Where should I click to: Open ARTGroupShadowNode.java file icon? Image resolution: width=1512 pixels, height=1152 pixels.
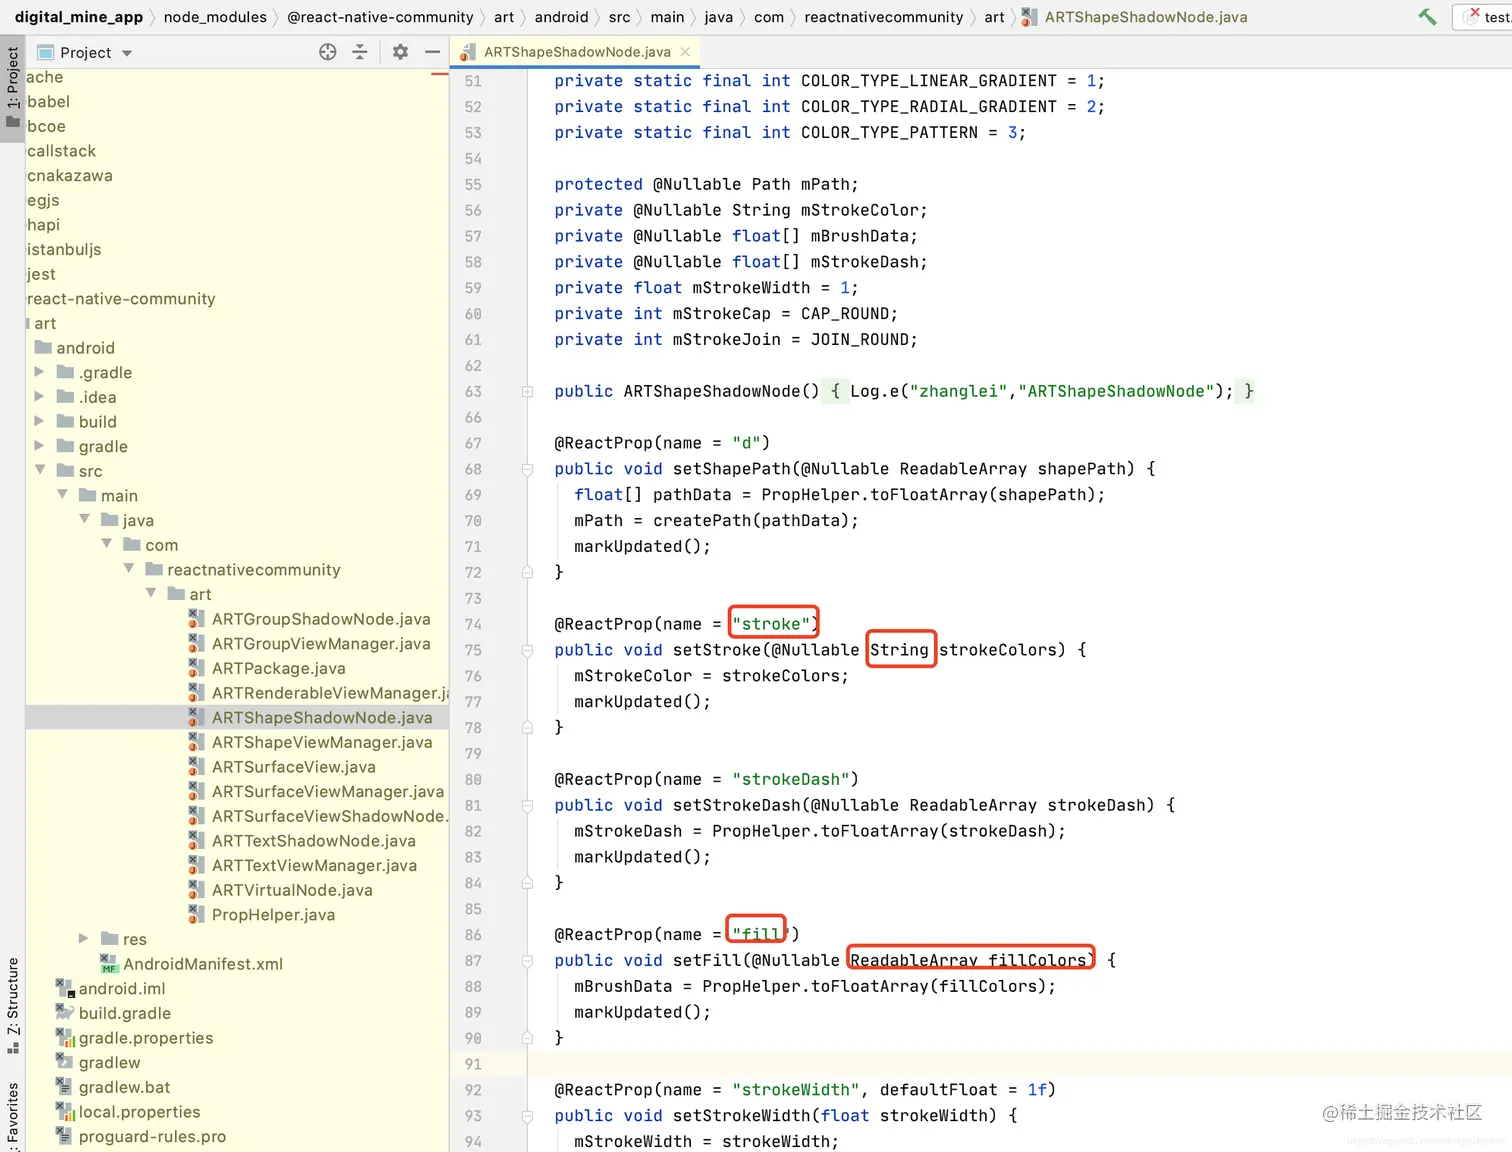tap(196, 619)
